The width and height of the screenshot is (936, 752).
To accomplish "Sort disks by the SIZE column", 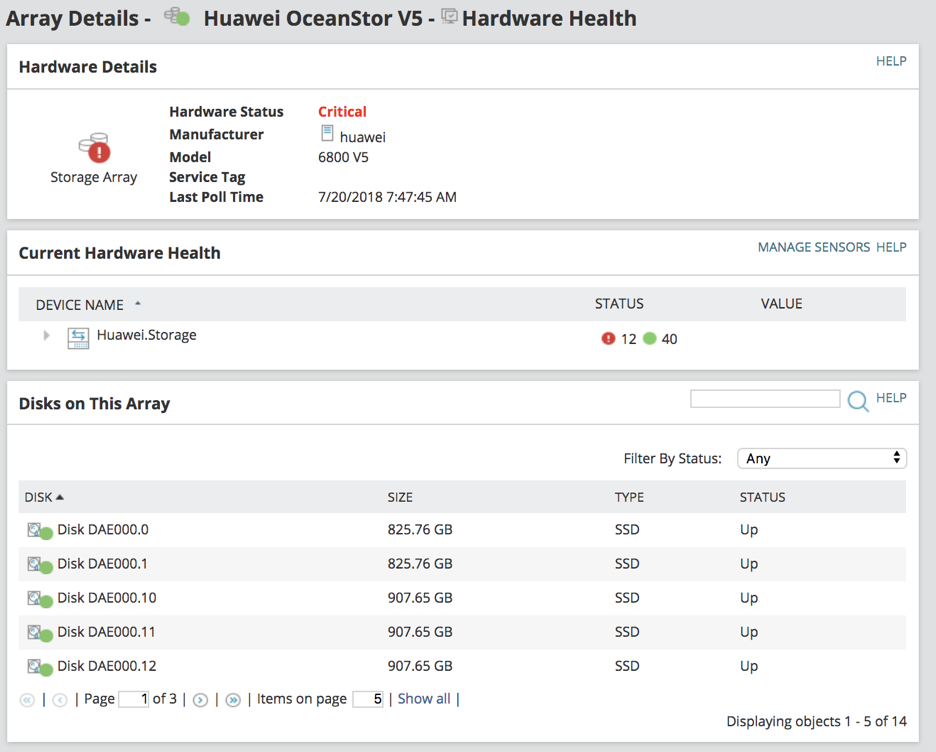I will pyautogui.click(x=400, y=497).
